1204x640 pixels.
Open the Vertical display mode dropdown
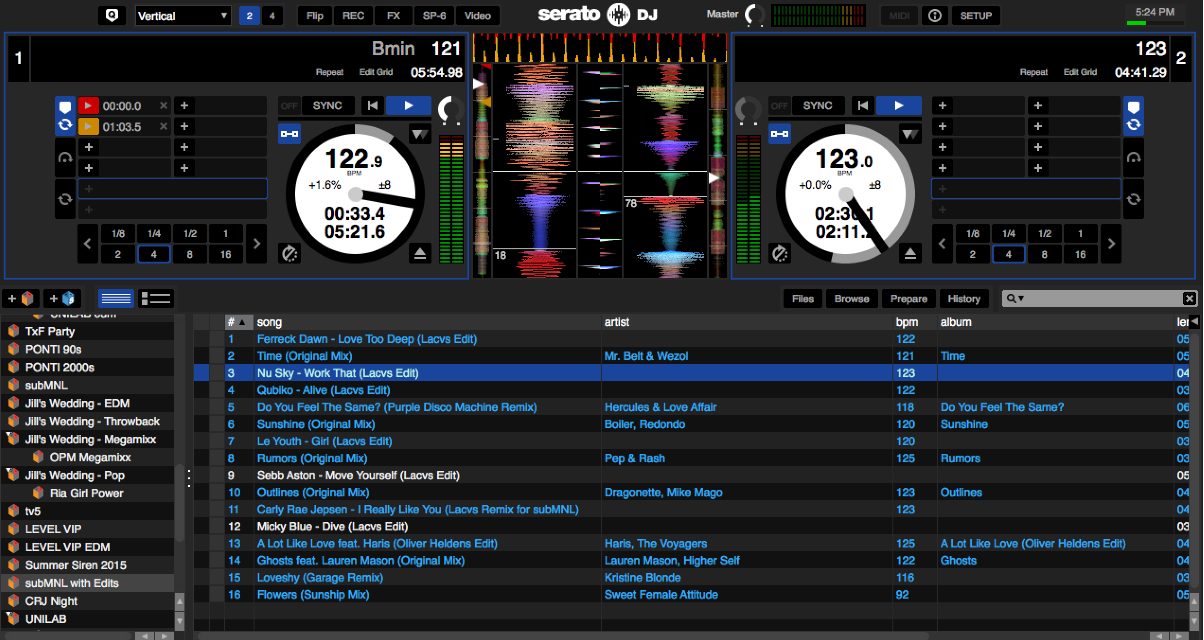pyautogui.click(x=183, y=15)
